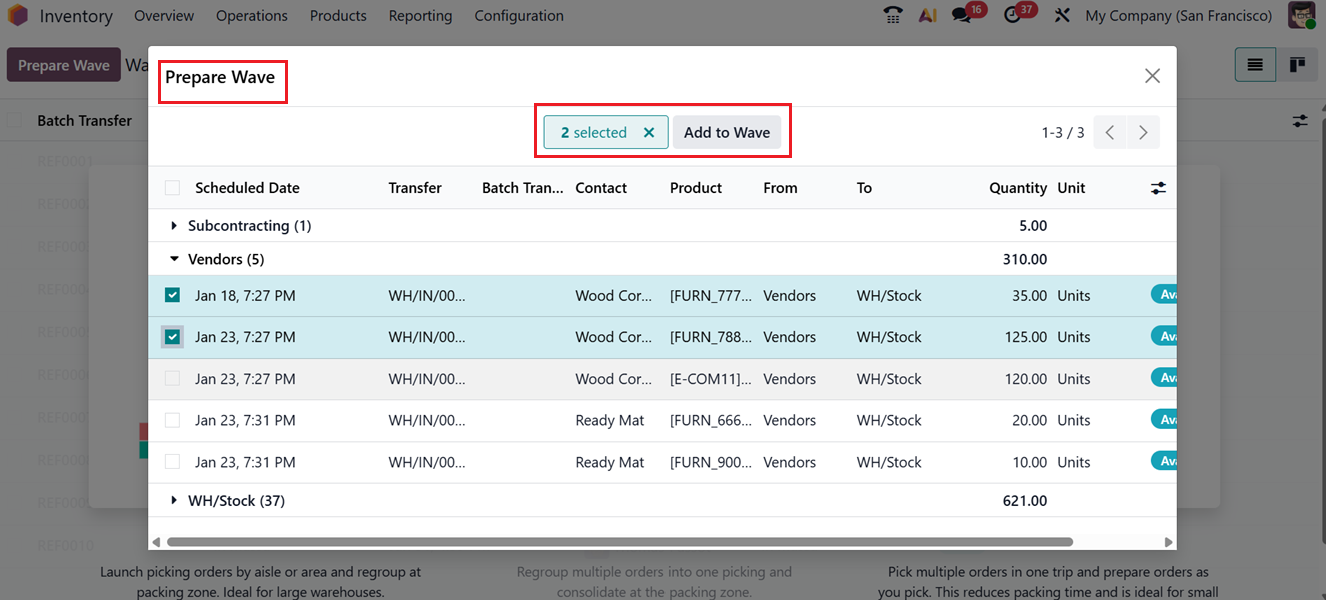Screen dimensions: 1326x600
Task: Click the next page arrow in pagination
Action: (x=1143, y=131)
